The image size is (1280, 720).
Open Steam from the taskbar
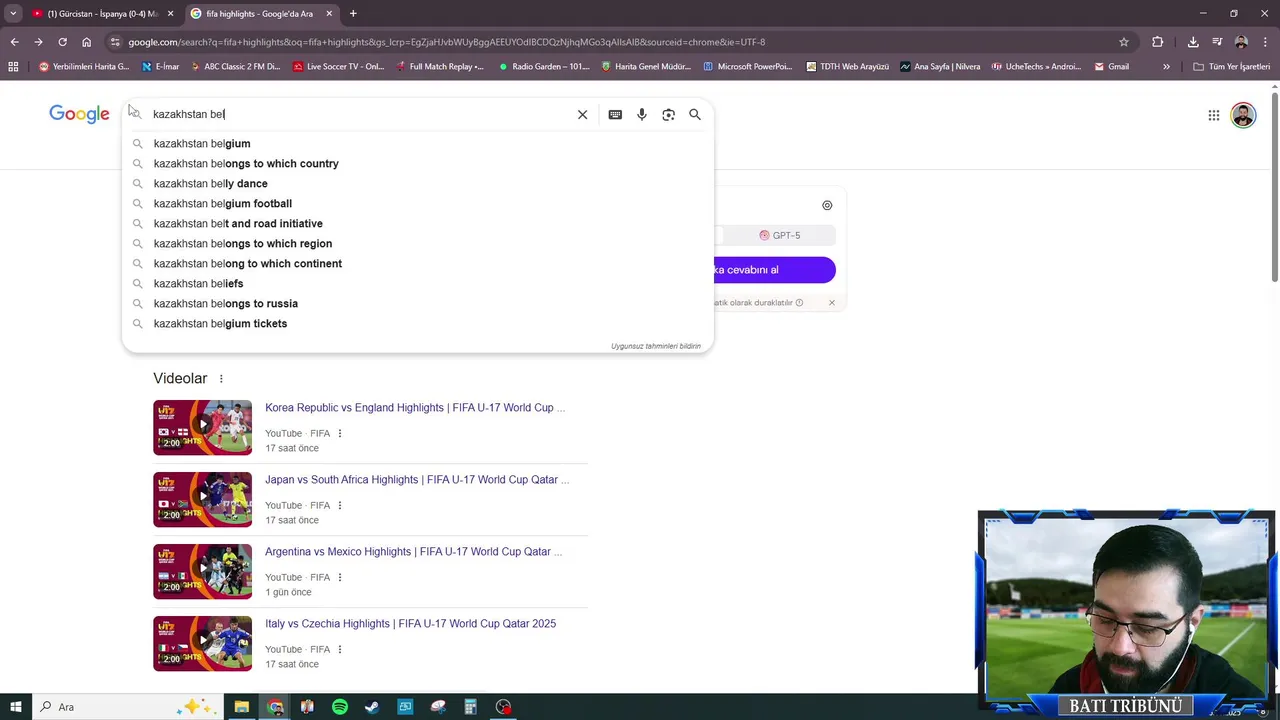point(372,707)
